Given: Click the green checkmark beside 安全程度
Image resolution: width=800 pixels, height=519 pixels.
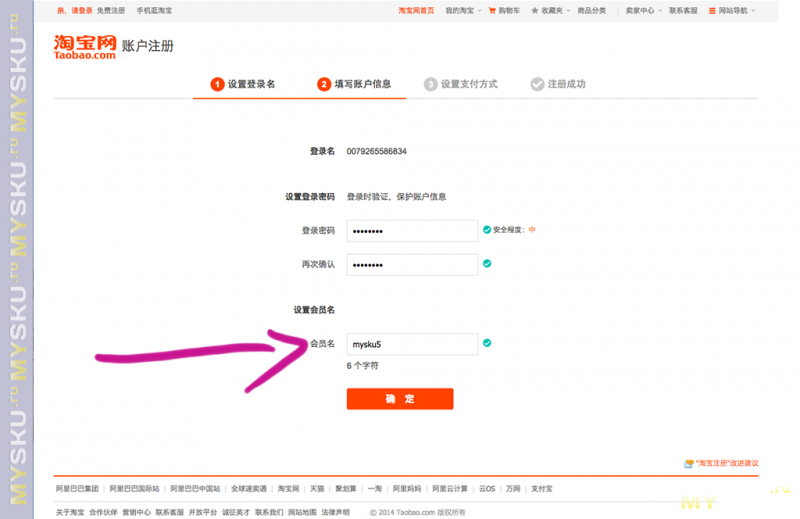Looking at the screenshot, I should [x=487, y=230].
